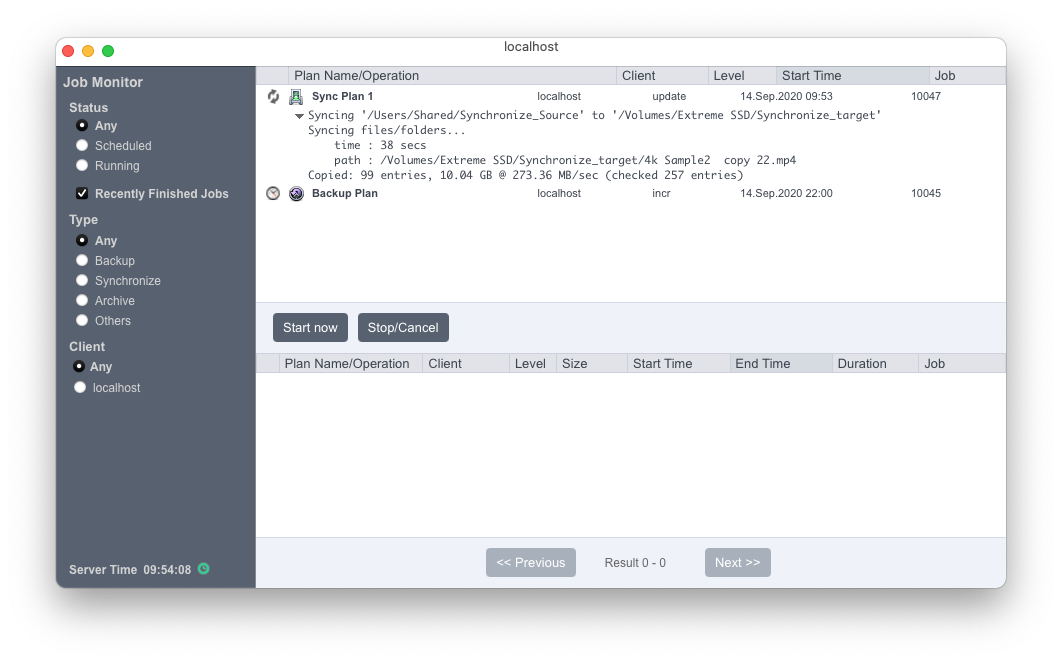Click the Job Monitor sidebar heading
Image resolution: width=1062 pixels, height=662 pixels.
click(x=103, y=82)
